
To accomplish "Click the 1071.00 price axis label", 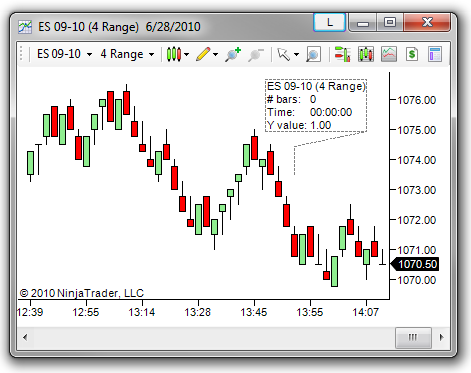I will click(x=417, y=250).
